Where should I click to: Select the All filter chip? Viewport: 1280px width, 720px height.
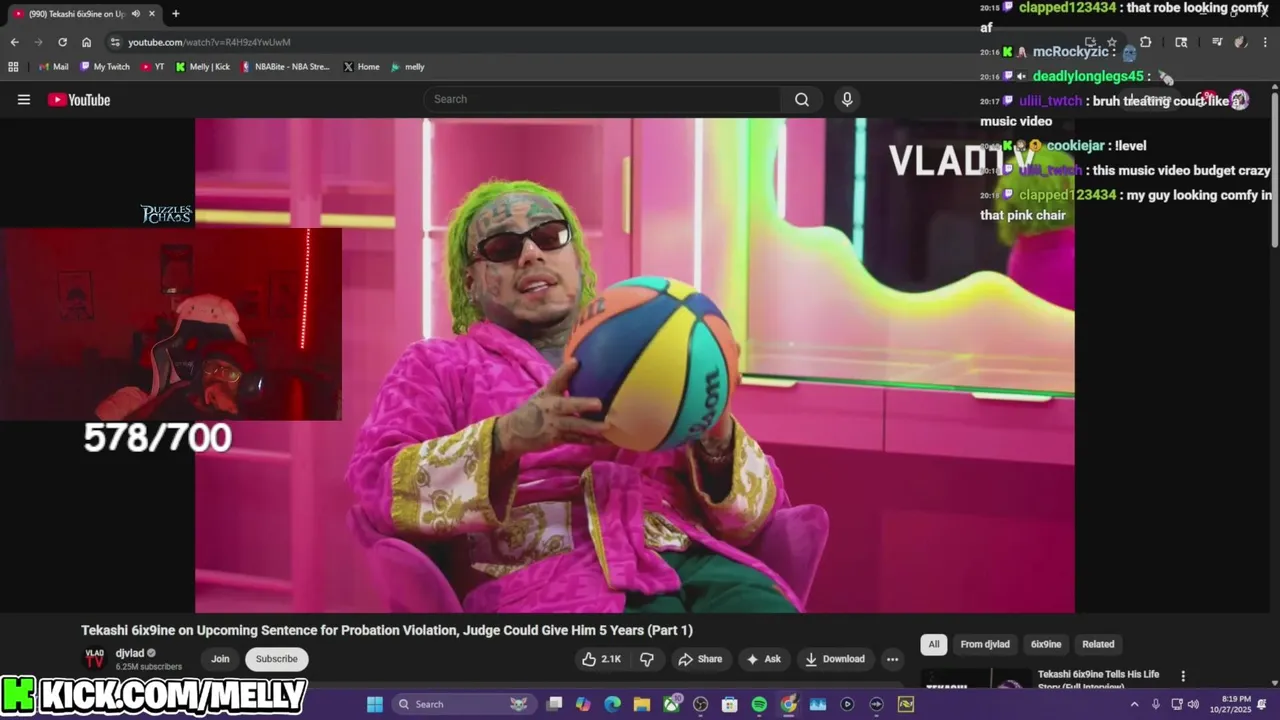[934, 644]
